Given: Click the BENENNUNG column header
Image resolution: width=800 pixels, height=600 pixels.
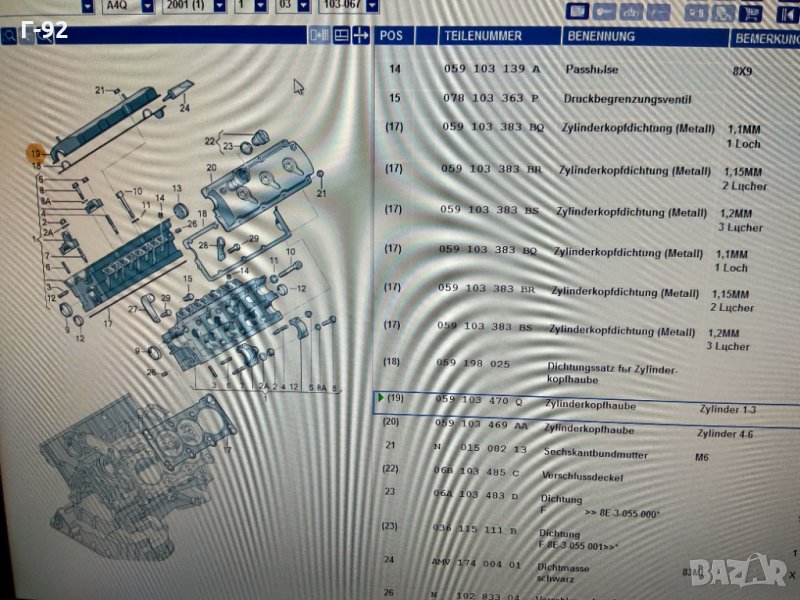Looking at the screenshot, I should [601, 36].
